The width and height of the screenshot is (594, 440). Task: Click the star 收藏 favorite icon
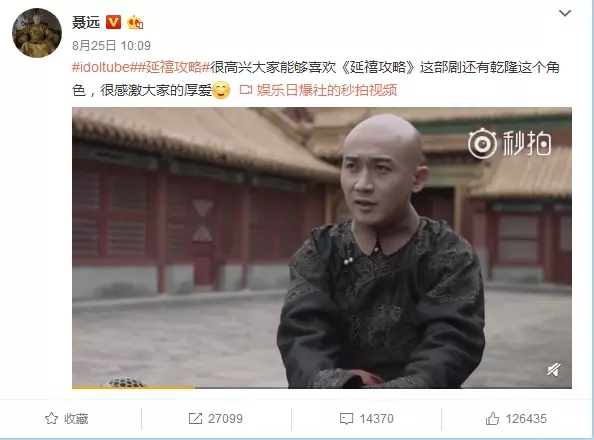[x=52, y=418]
